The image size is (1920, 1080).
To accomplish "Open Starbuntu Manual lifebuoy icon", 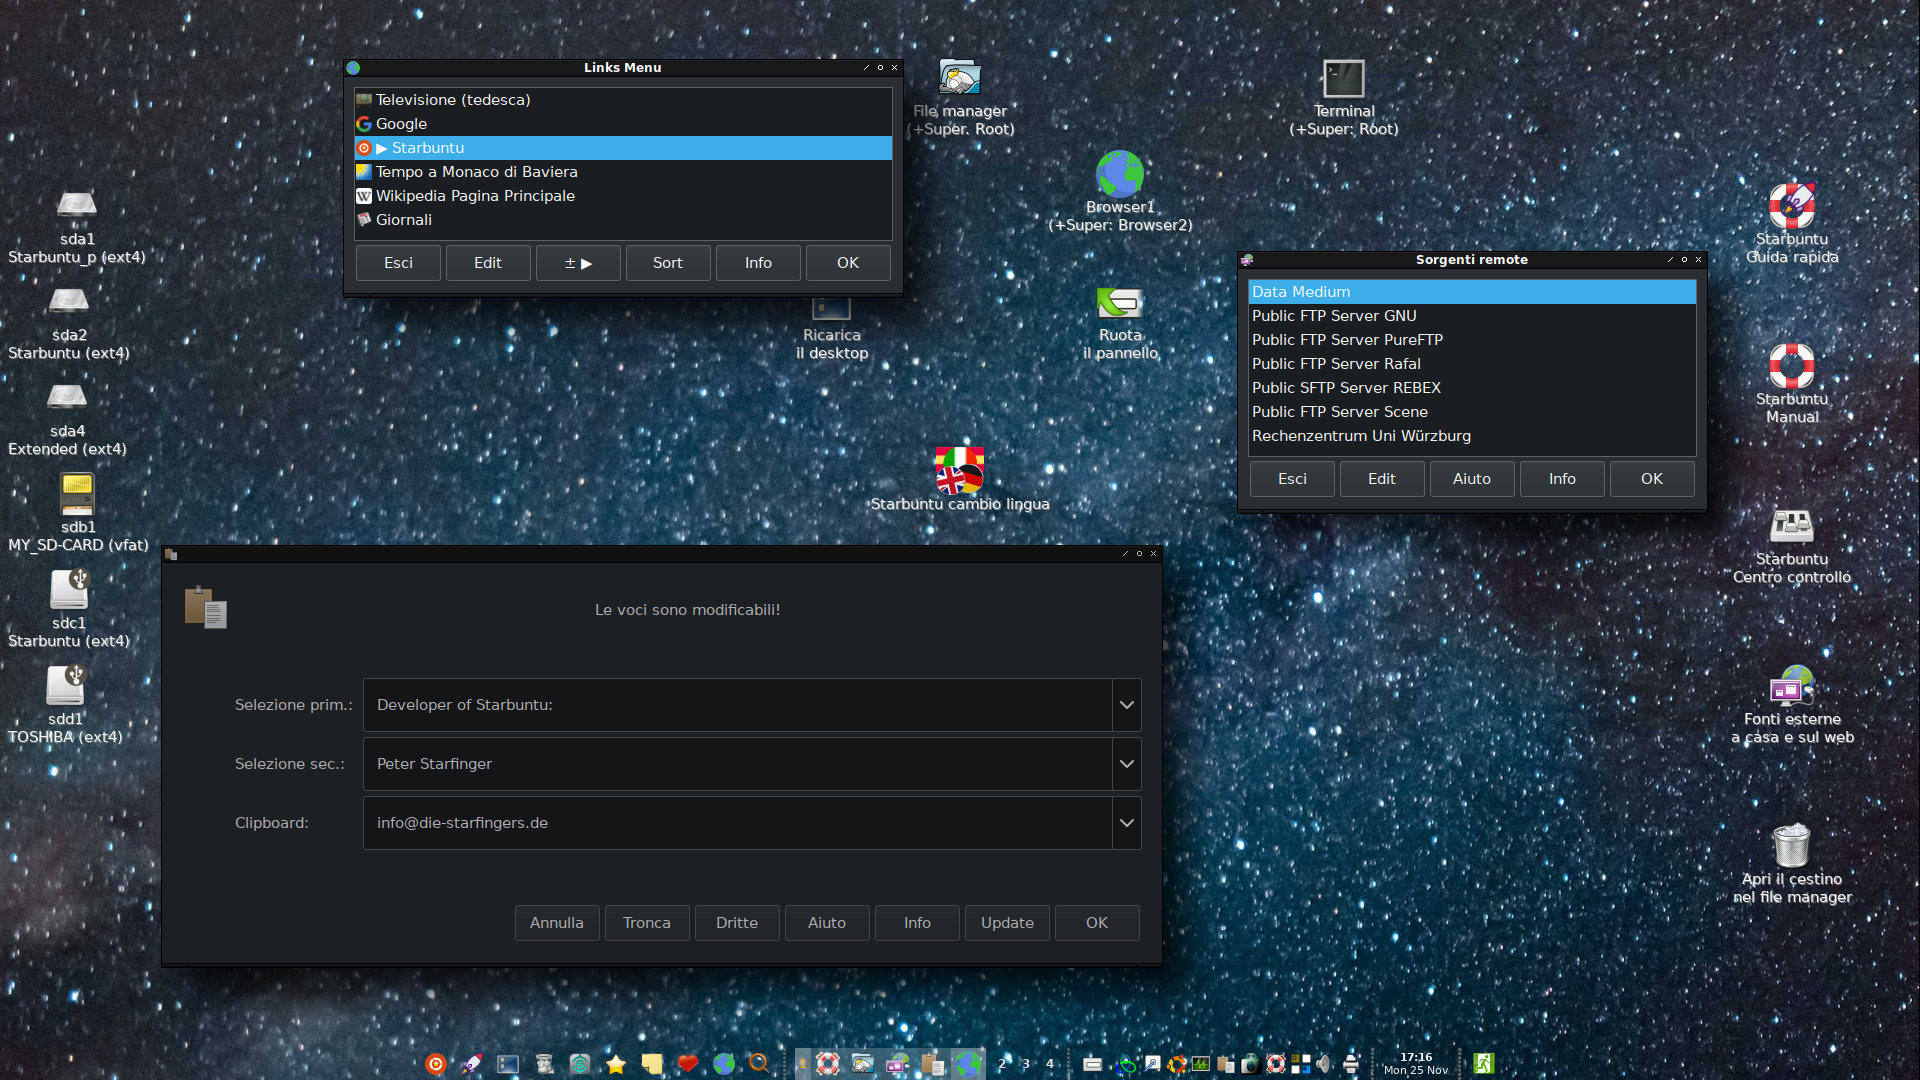I will (1792, 366).
